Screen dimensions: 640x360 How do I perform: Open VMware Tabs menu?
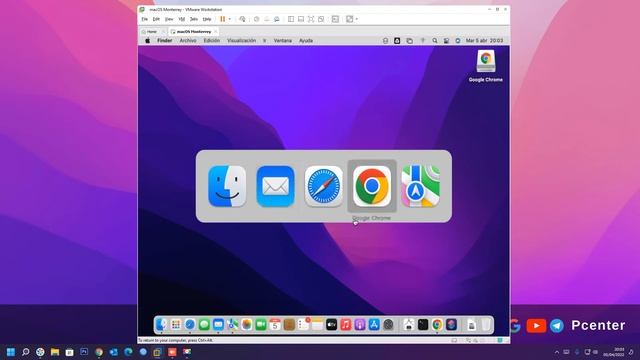pos(194,19)
